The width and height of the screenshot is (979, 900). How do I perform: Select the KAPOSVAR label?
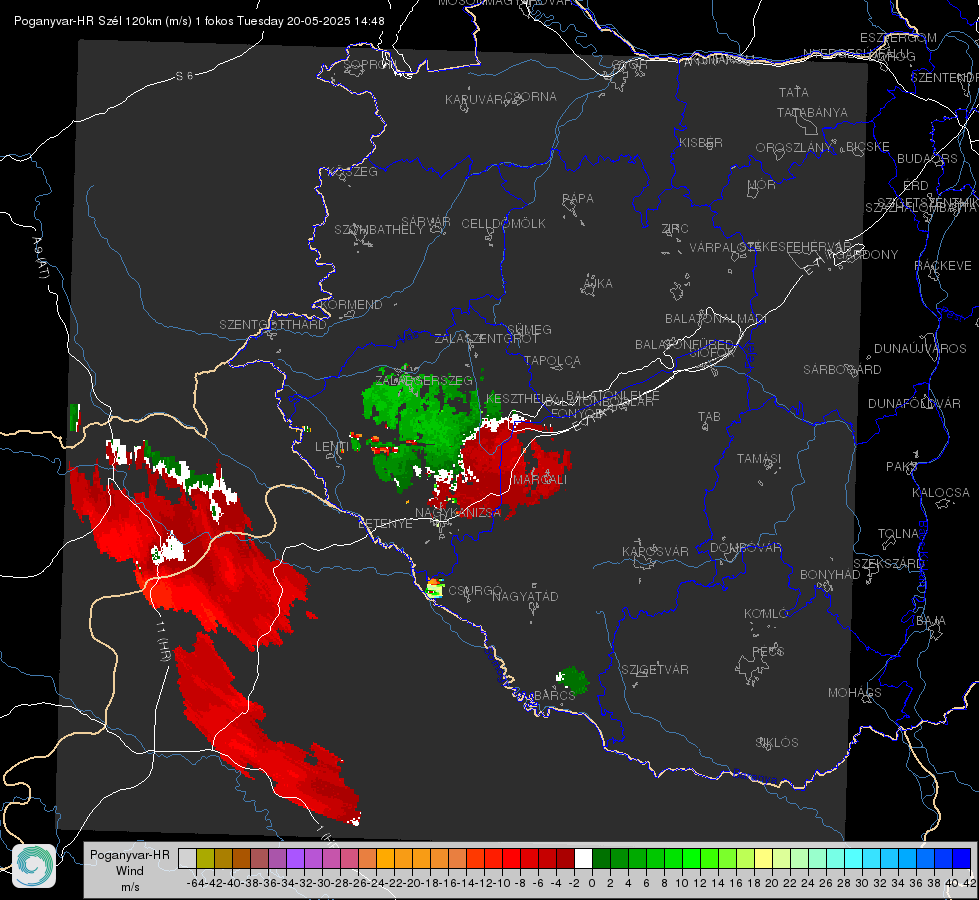(655, 552)
